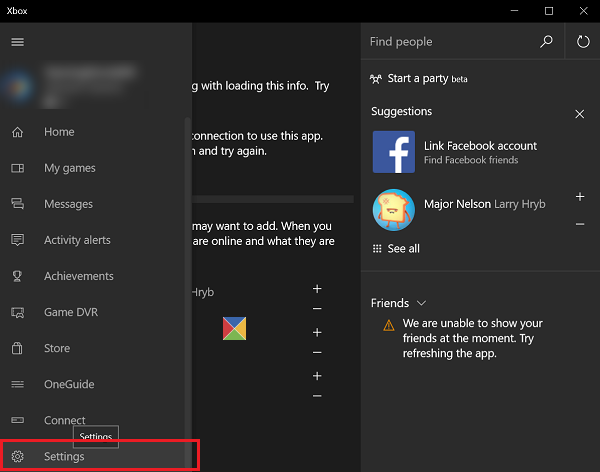The height and width of the screenshot is (472, 600).
Task: Open Messages from the sidebar
Action: click(x=68, y=204)
